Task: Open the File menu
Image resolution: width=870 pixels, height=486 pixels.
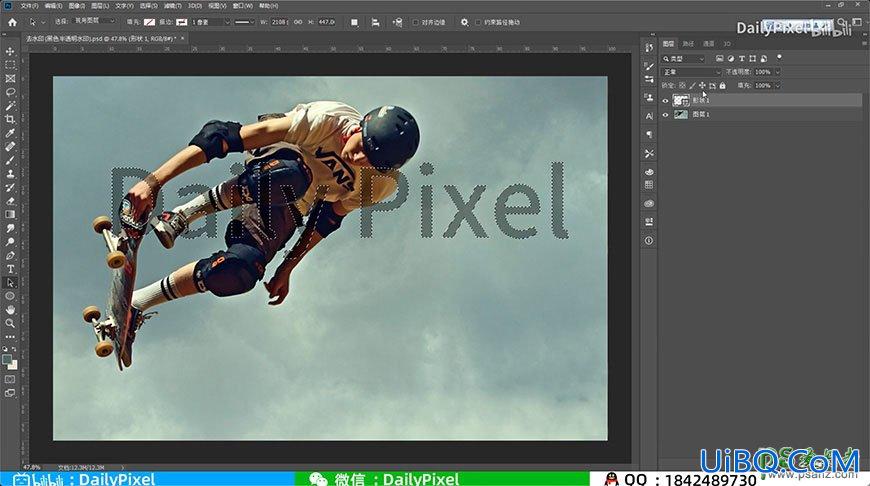Action: coord(29,6)
